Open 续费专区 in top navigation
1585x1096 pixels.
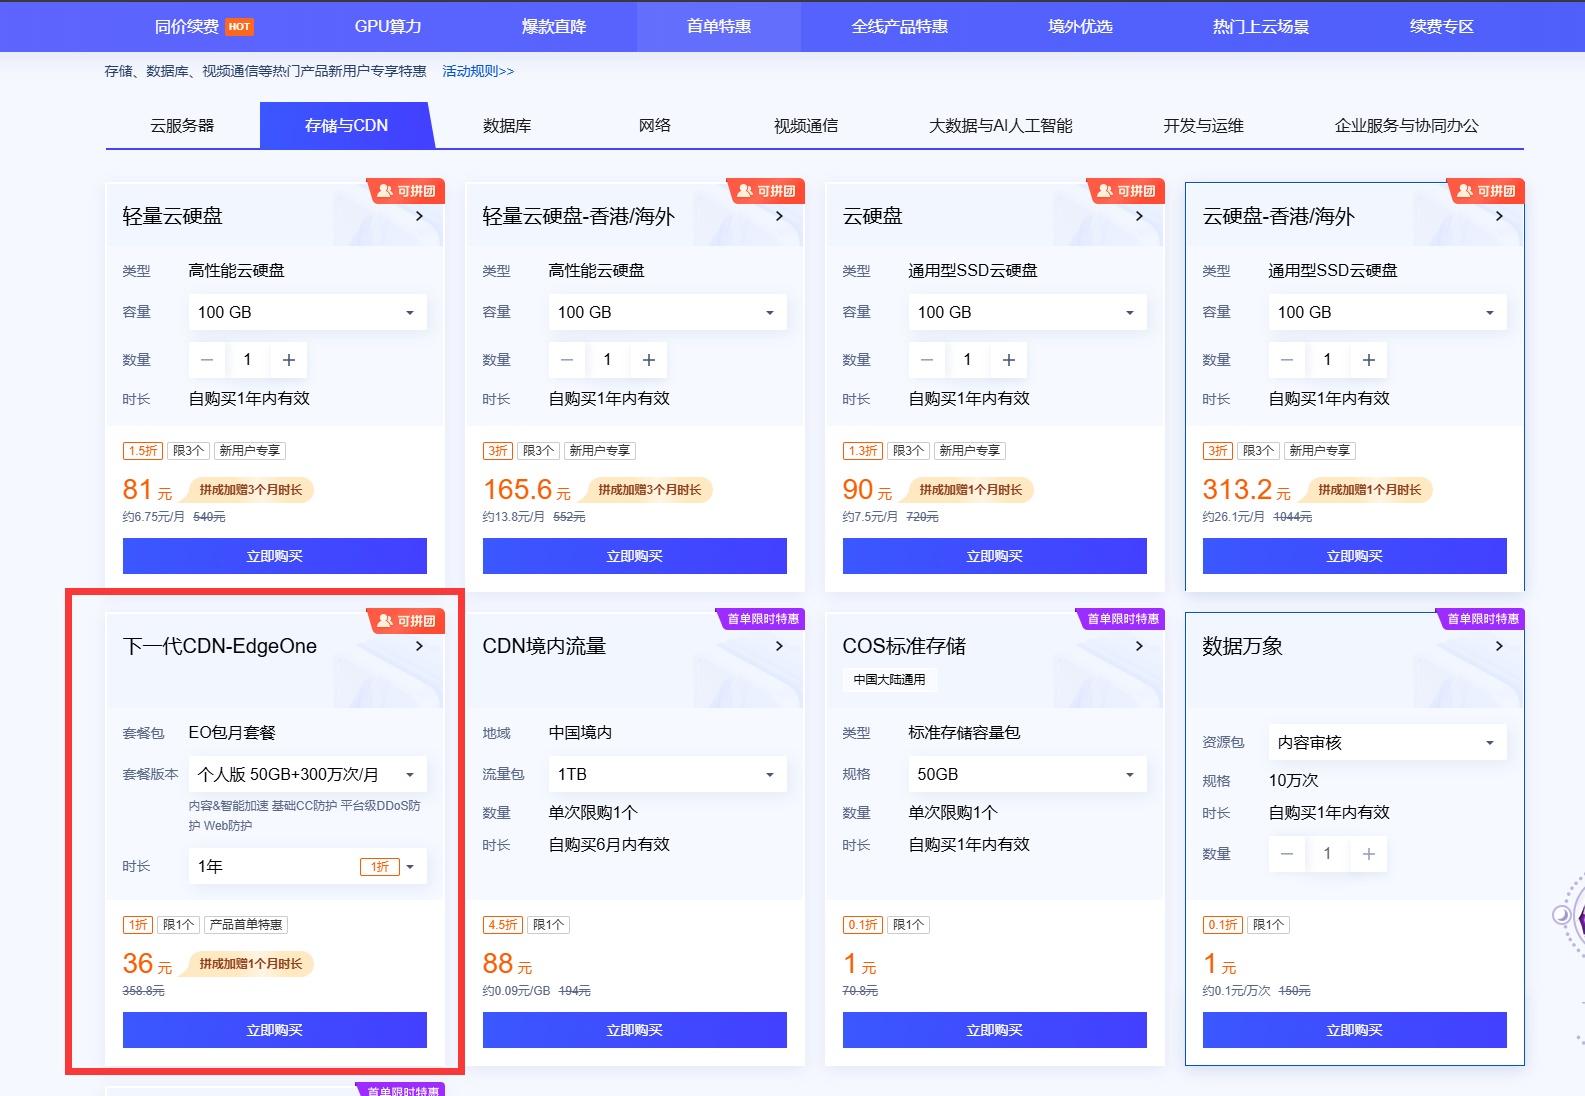click(1442, 26)
